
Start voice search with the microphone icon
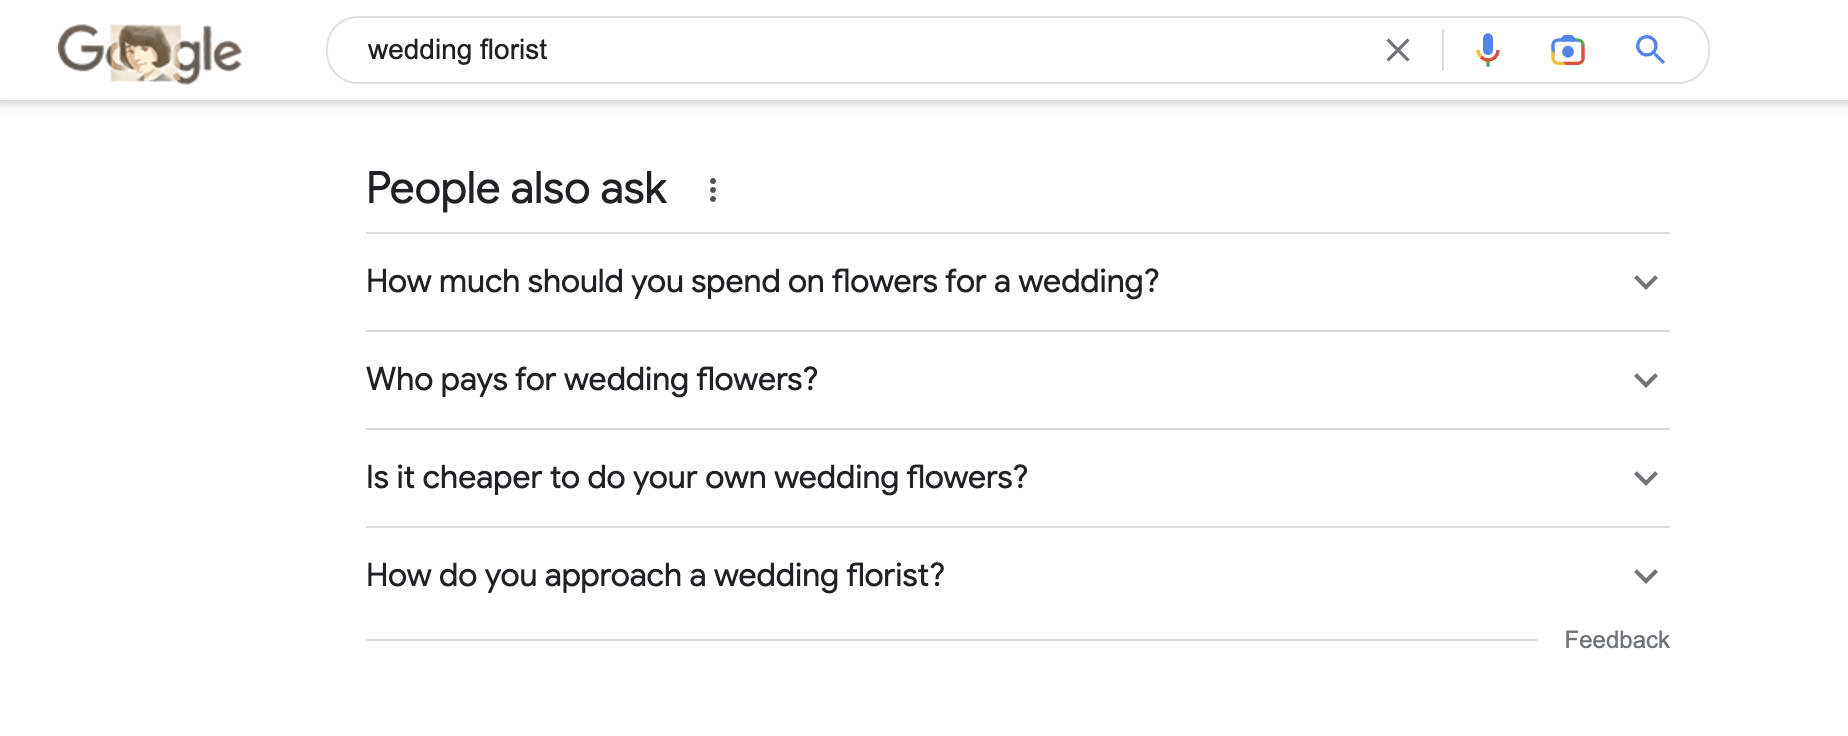1488,50
